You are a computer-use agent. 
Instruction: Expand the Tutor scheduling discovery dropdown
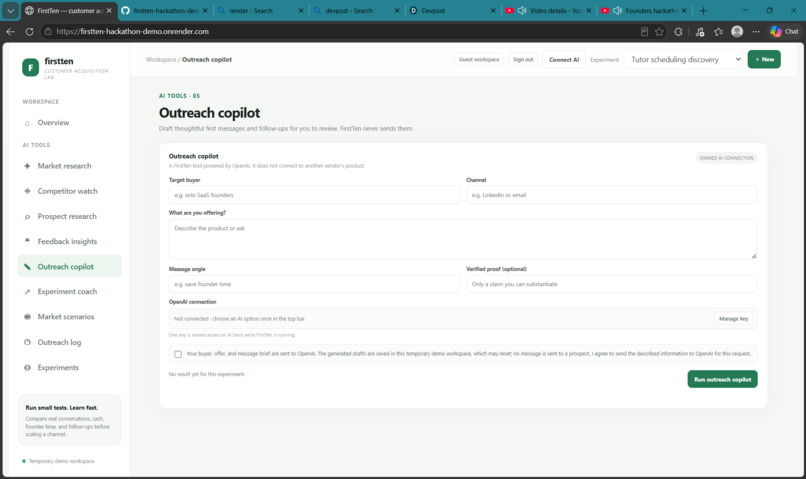[685, 60]
